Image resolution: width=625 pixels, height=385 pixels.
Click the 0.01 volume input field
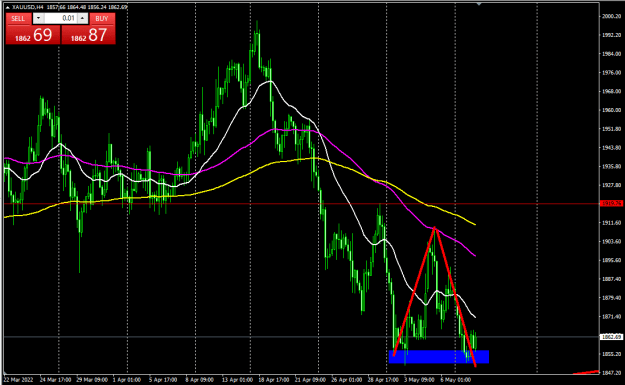[x=61, y=18]
